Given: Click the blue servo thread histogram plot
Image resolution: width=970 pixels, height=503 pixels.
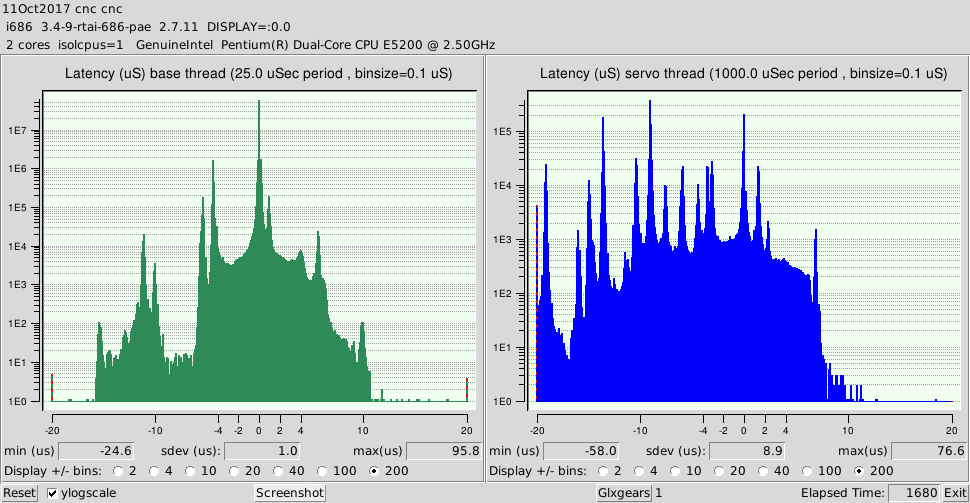Looking at the screenshot, I should (x=744, y=251).
